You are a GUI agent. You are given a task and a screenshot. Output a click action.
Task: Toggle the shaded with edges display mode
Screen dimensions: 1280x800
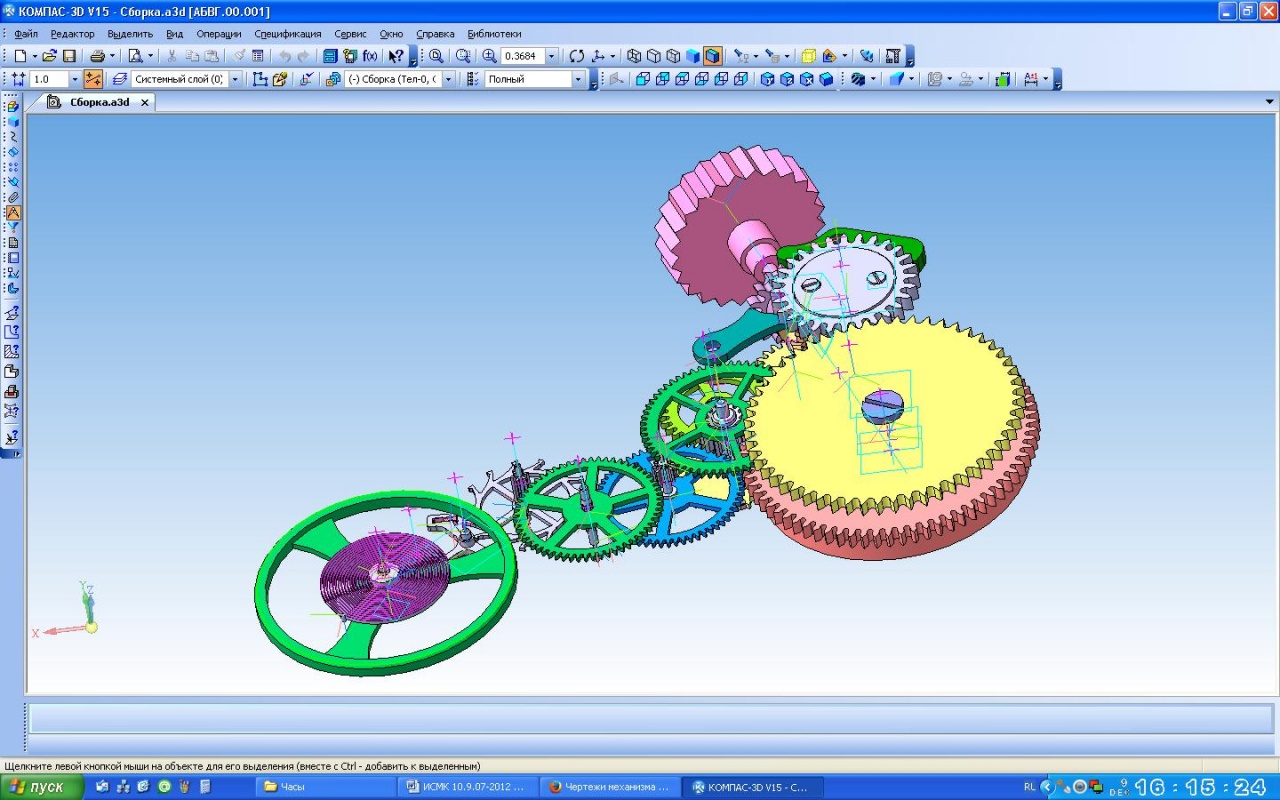(x=712, y=56)
